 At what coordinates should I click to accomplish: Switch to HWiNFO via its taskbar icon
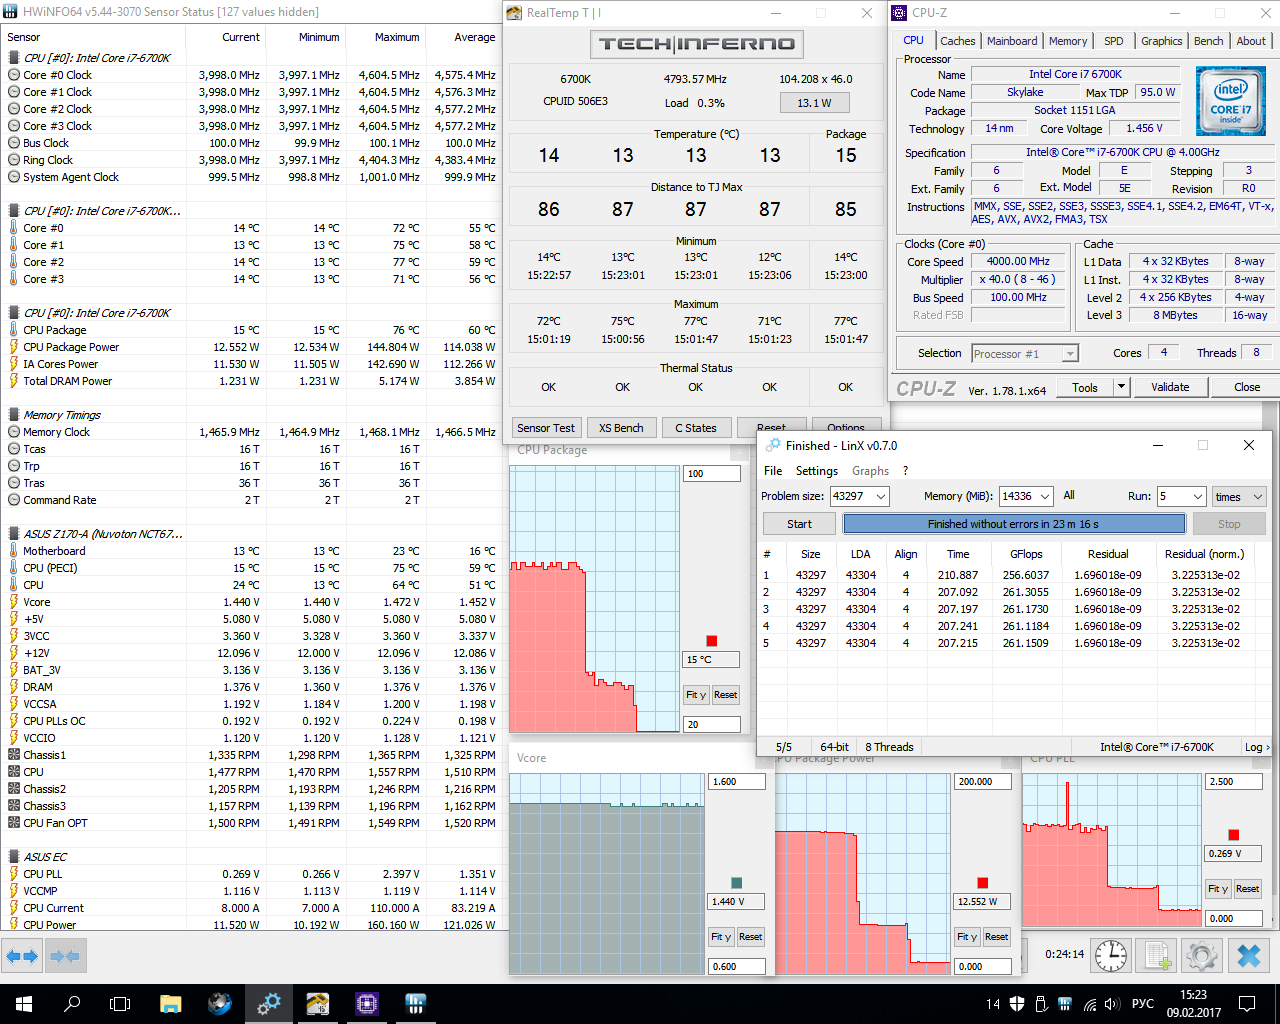tap(415, 1004)
